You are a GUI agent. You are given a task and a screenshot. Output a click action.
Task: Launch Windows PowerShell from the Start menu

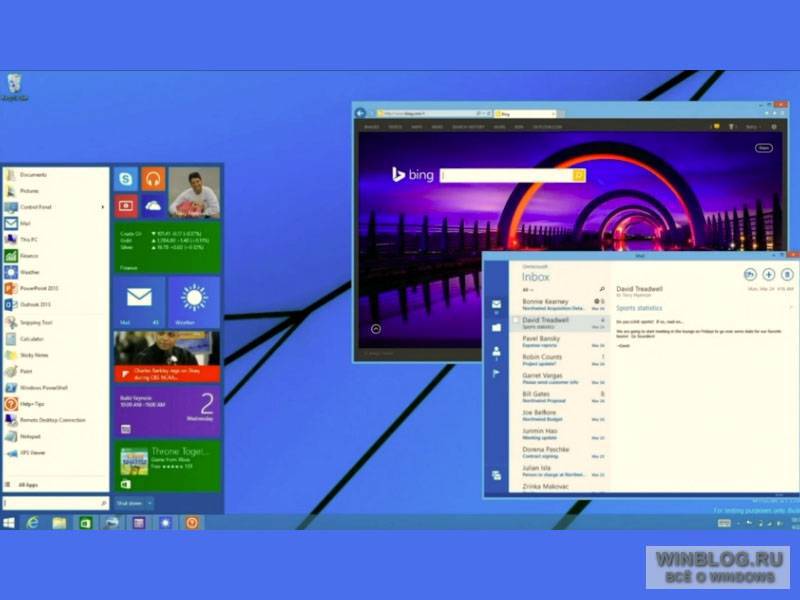tap(56, 388)
